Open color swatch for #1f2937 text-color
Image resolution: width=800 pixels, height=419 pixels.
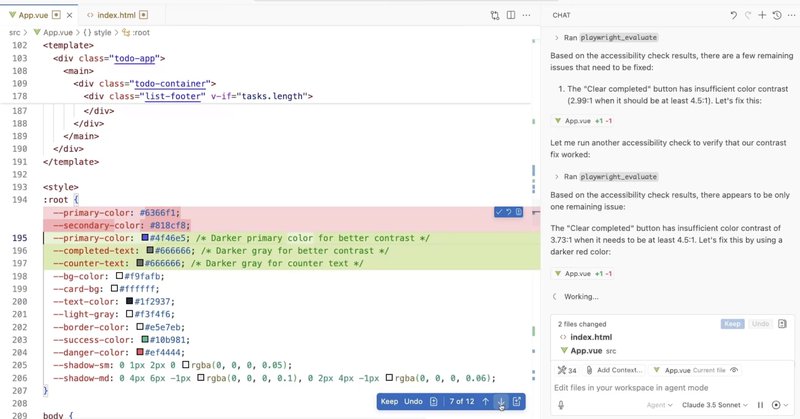pos(130,301)
